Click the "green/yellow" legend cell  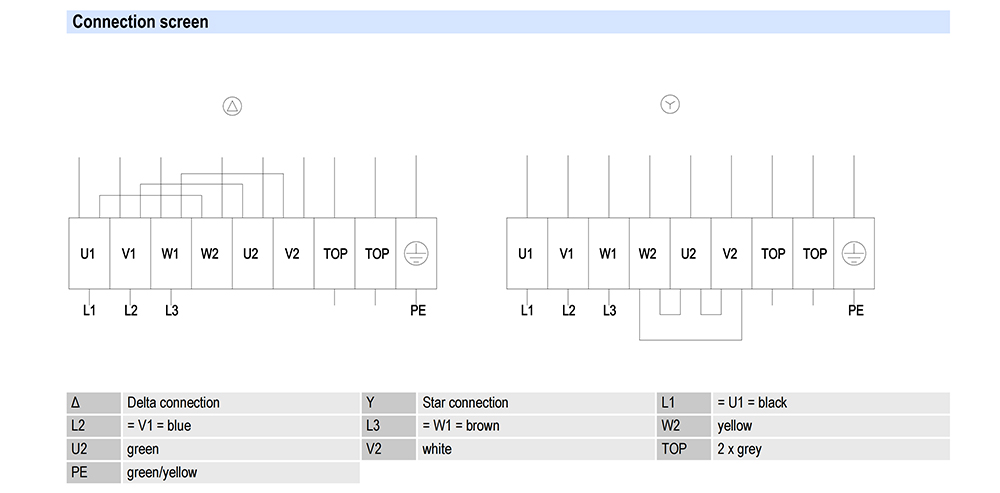point(162,472)
